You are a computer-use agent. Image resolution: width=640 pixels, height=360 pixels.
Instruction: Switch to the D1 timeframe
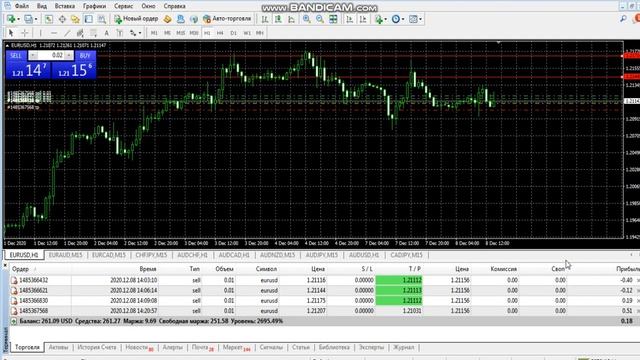(233, 33)
